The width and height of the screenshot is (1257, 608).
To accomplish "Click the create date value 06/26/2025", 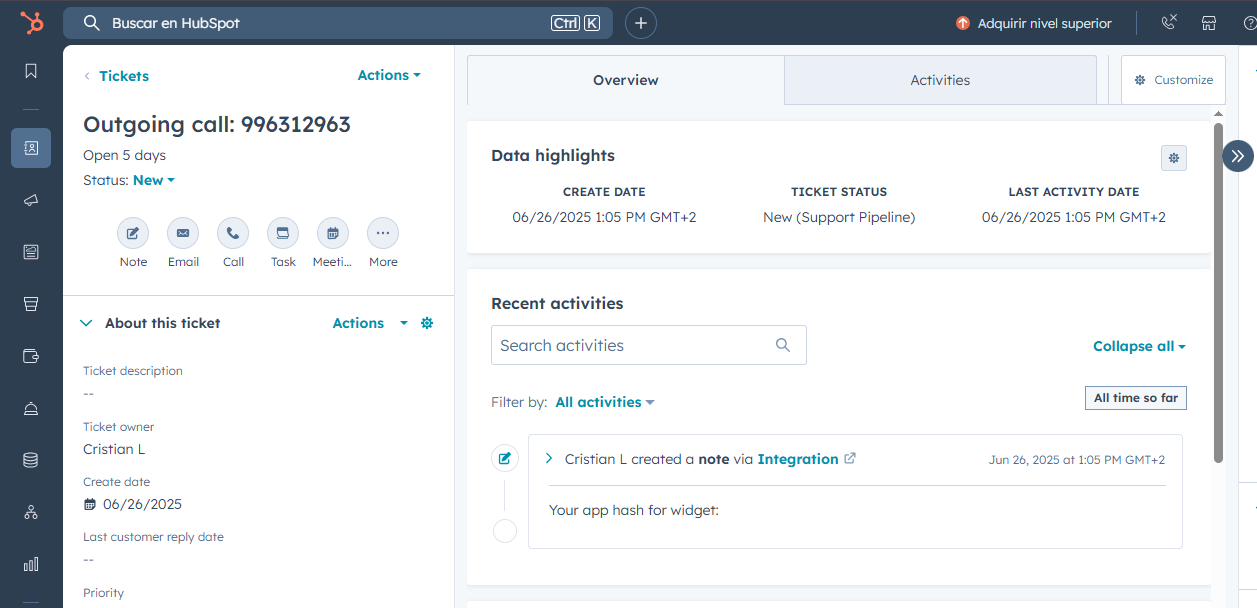I will [x=142, y=504].
